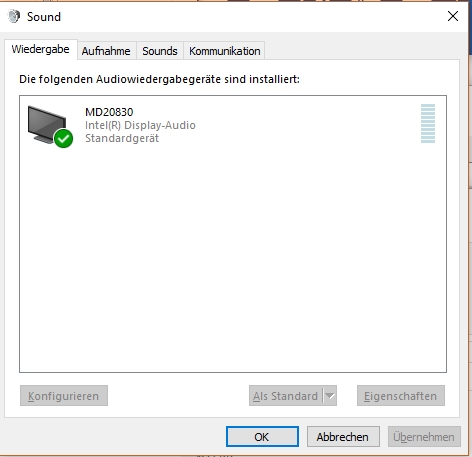Click the Intel(R) Display-Audio description line

[x=140, y=125]
